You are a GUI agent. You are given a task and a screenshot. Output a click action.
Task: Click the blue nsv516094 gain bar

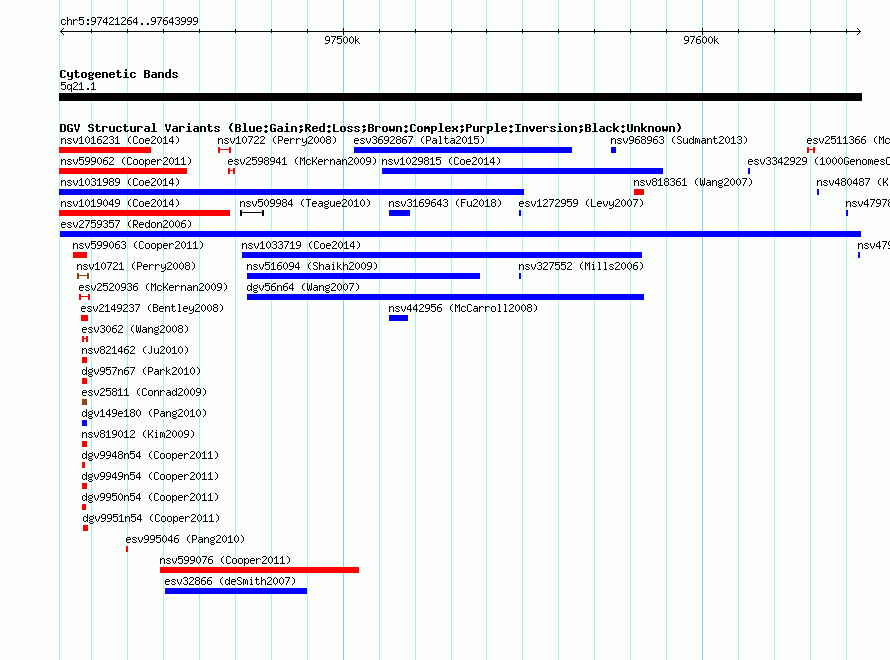point(363,276)
